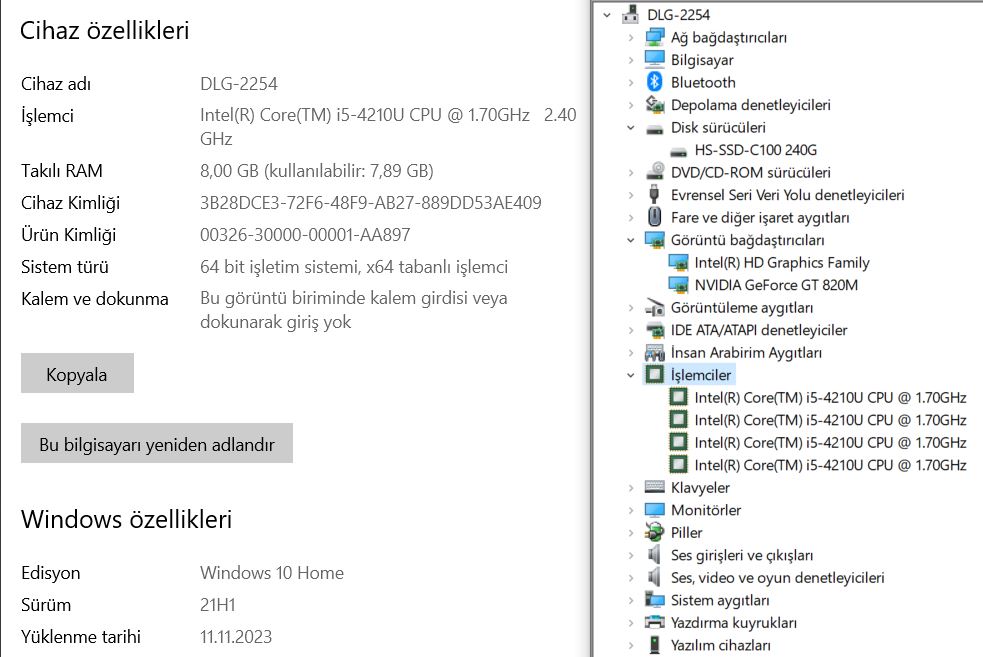Expand the İnsan Arabirim Aygıtları category
The height and width of the screenshot is (657, 983).
coord(631,353)
